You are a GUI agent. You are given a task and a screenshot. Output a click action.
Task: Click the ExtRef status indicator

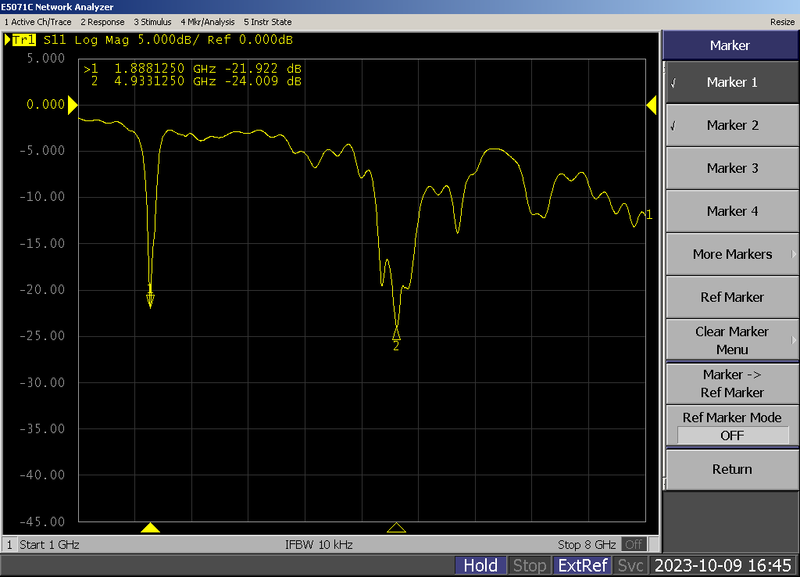point(582,565)
